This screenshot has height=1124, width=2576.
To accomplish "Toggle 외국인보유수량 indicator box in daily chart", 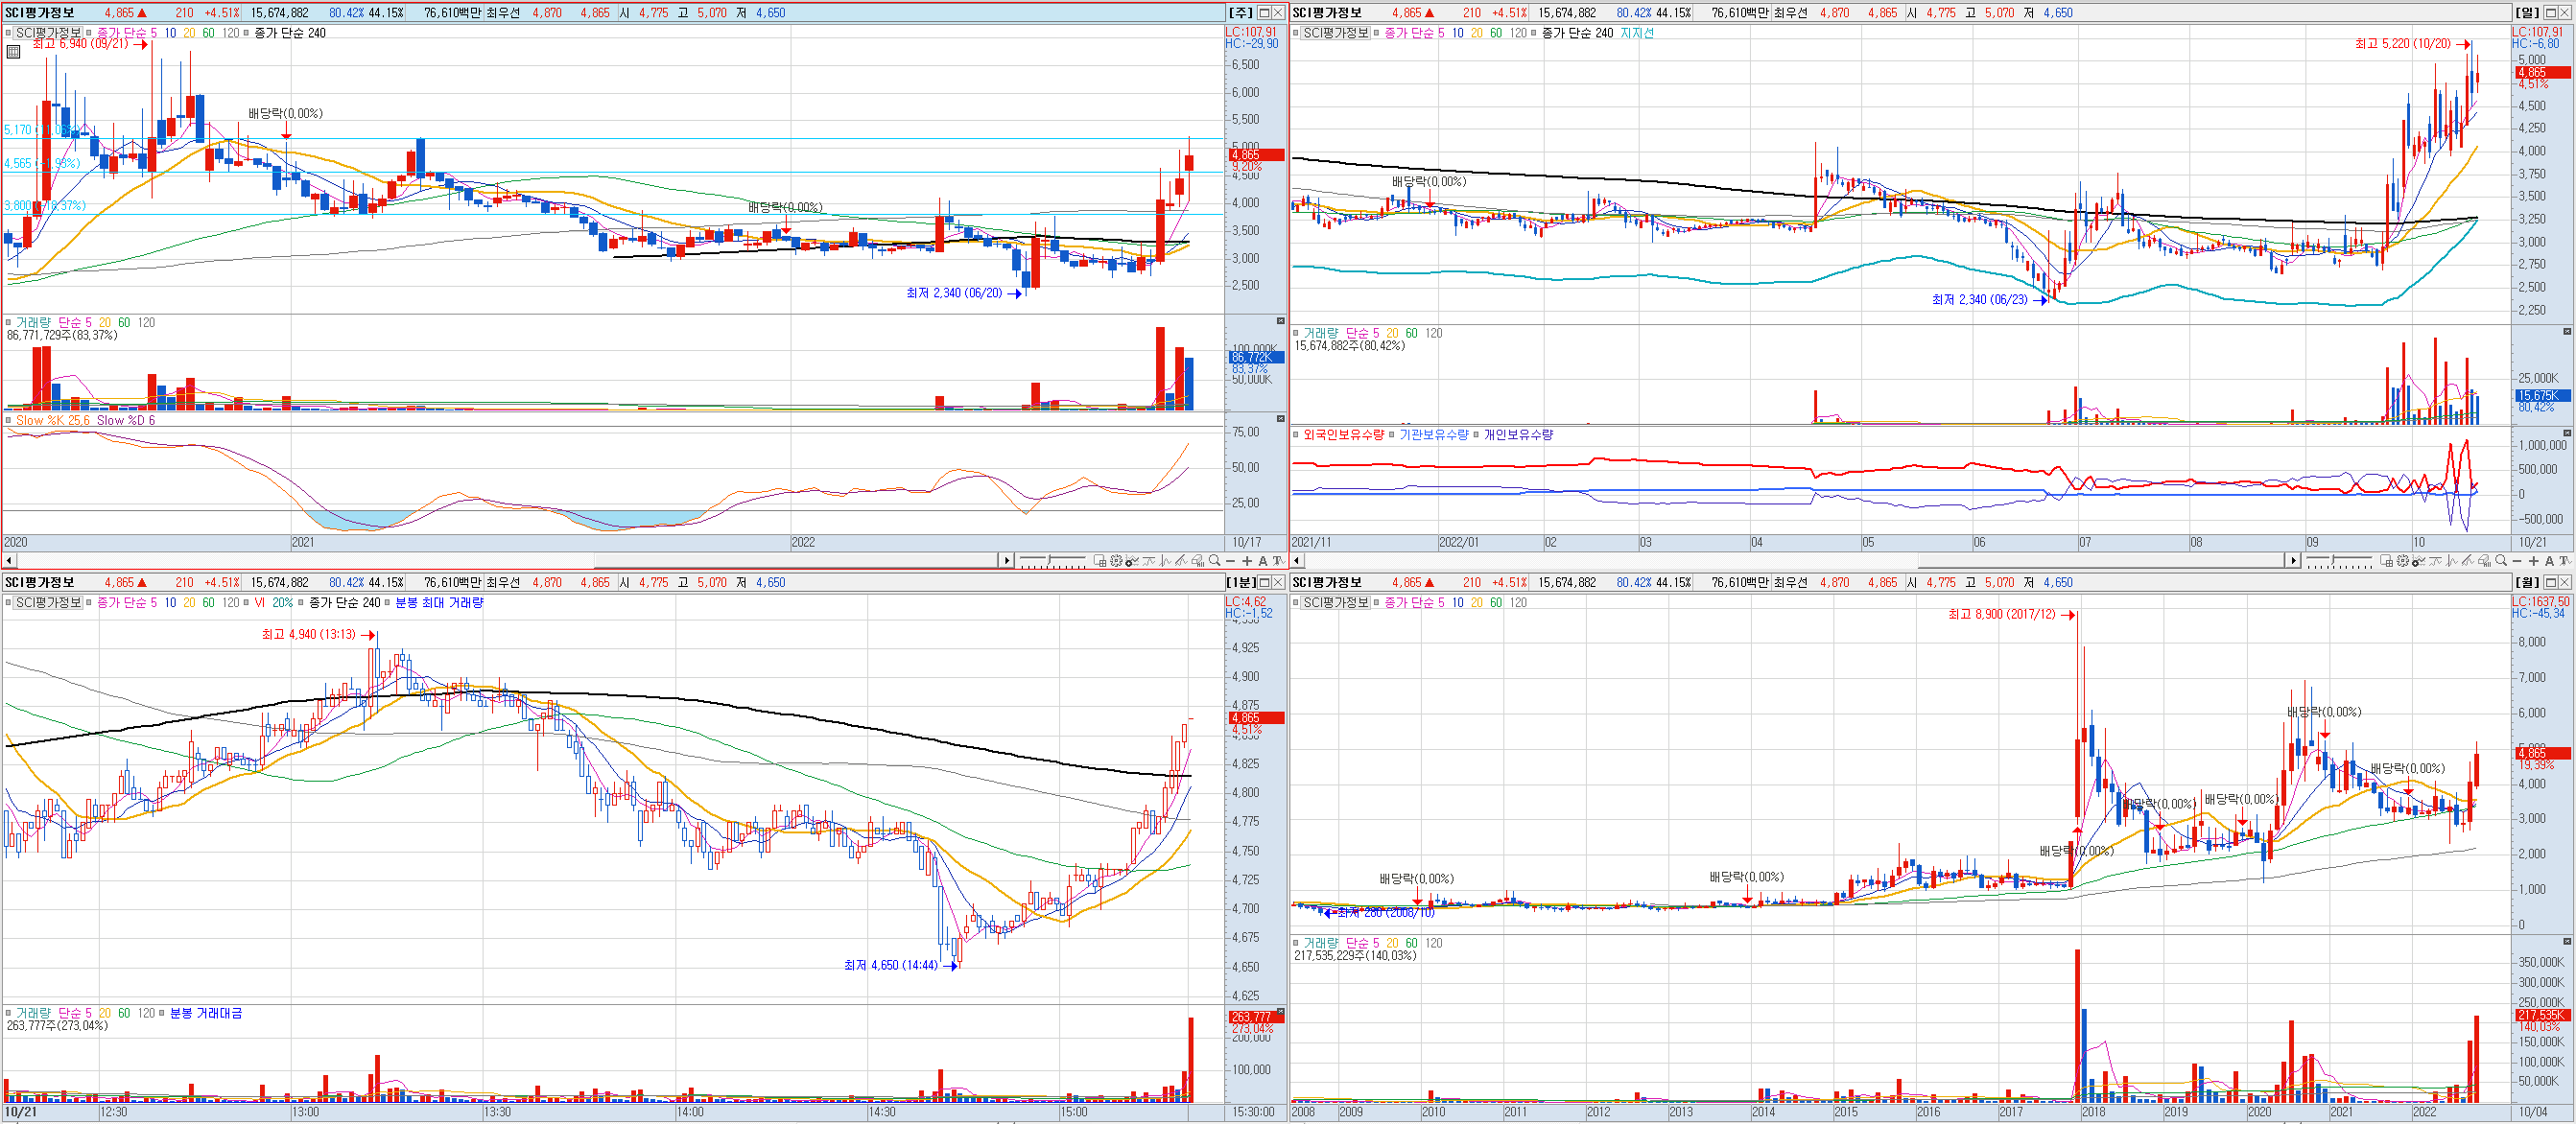I will click(x=1296, y=435).
